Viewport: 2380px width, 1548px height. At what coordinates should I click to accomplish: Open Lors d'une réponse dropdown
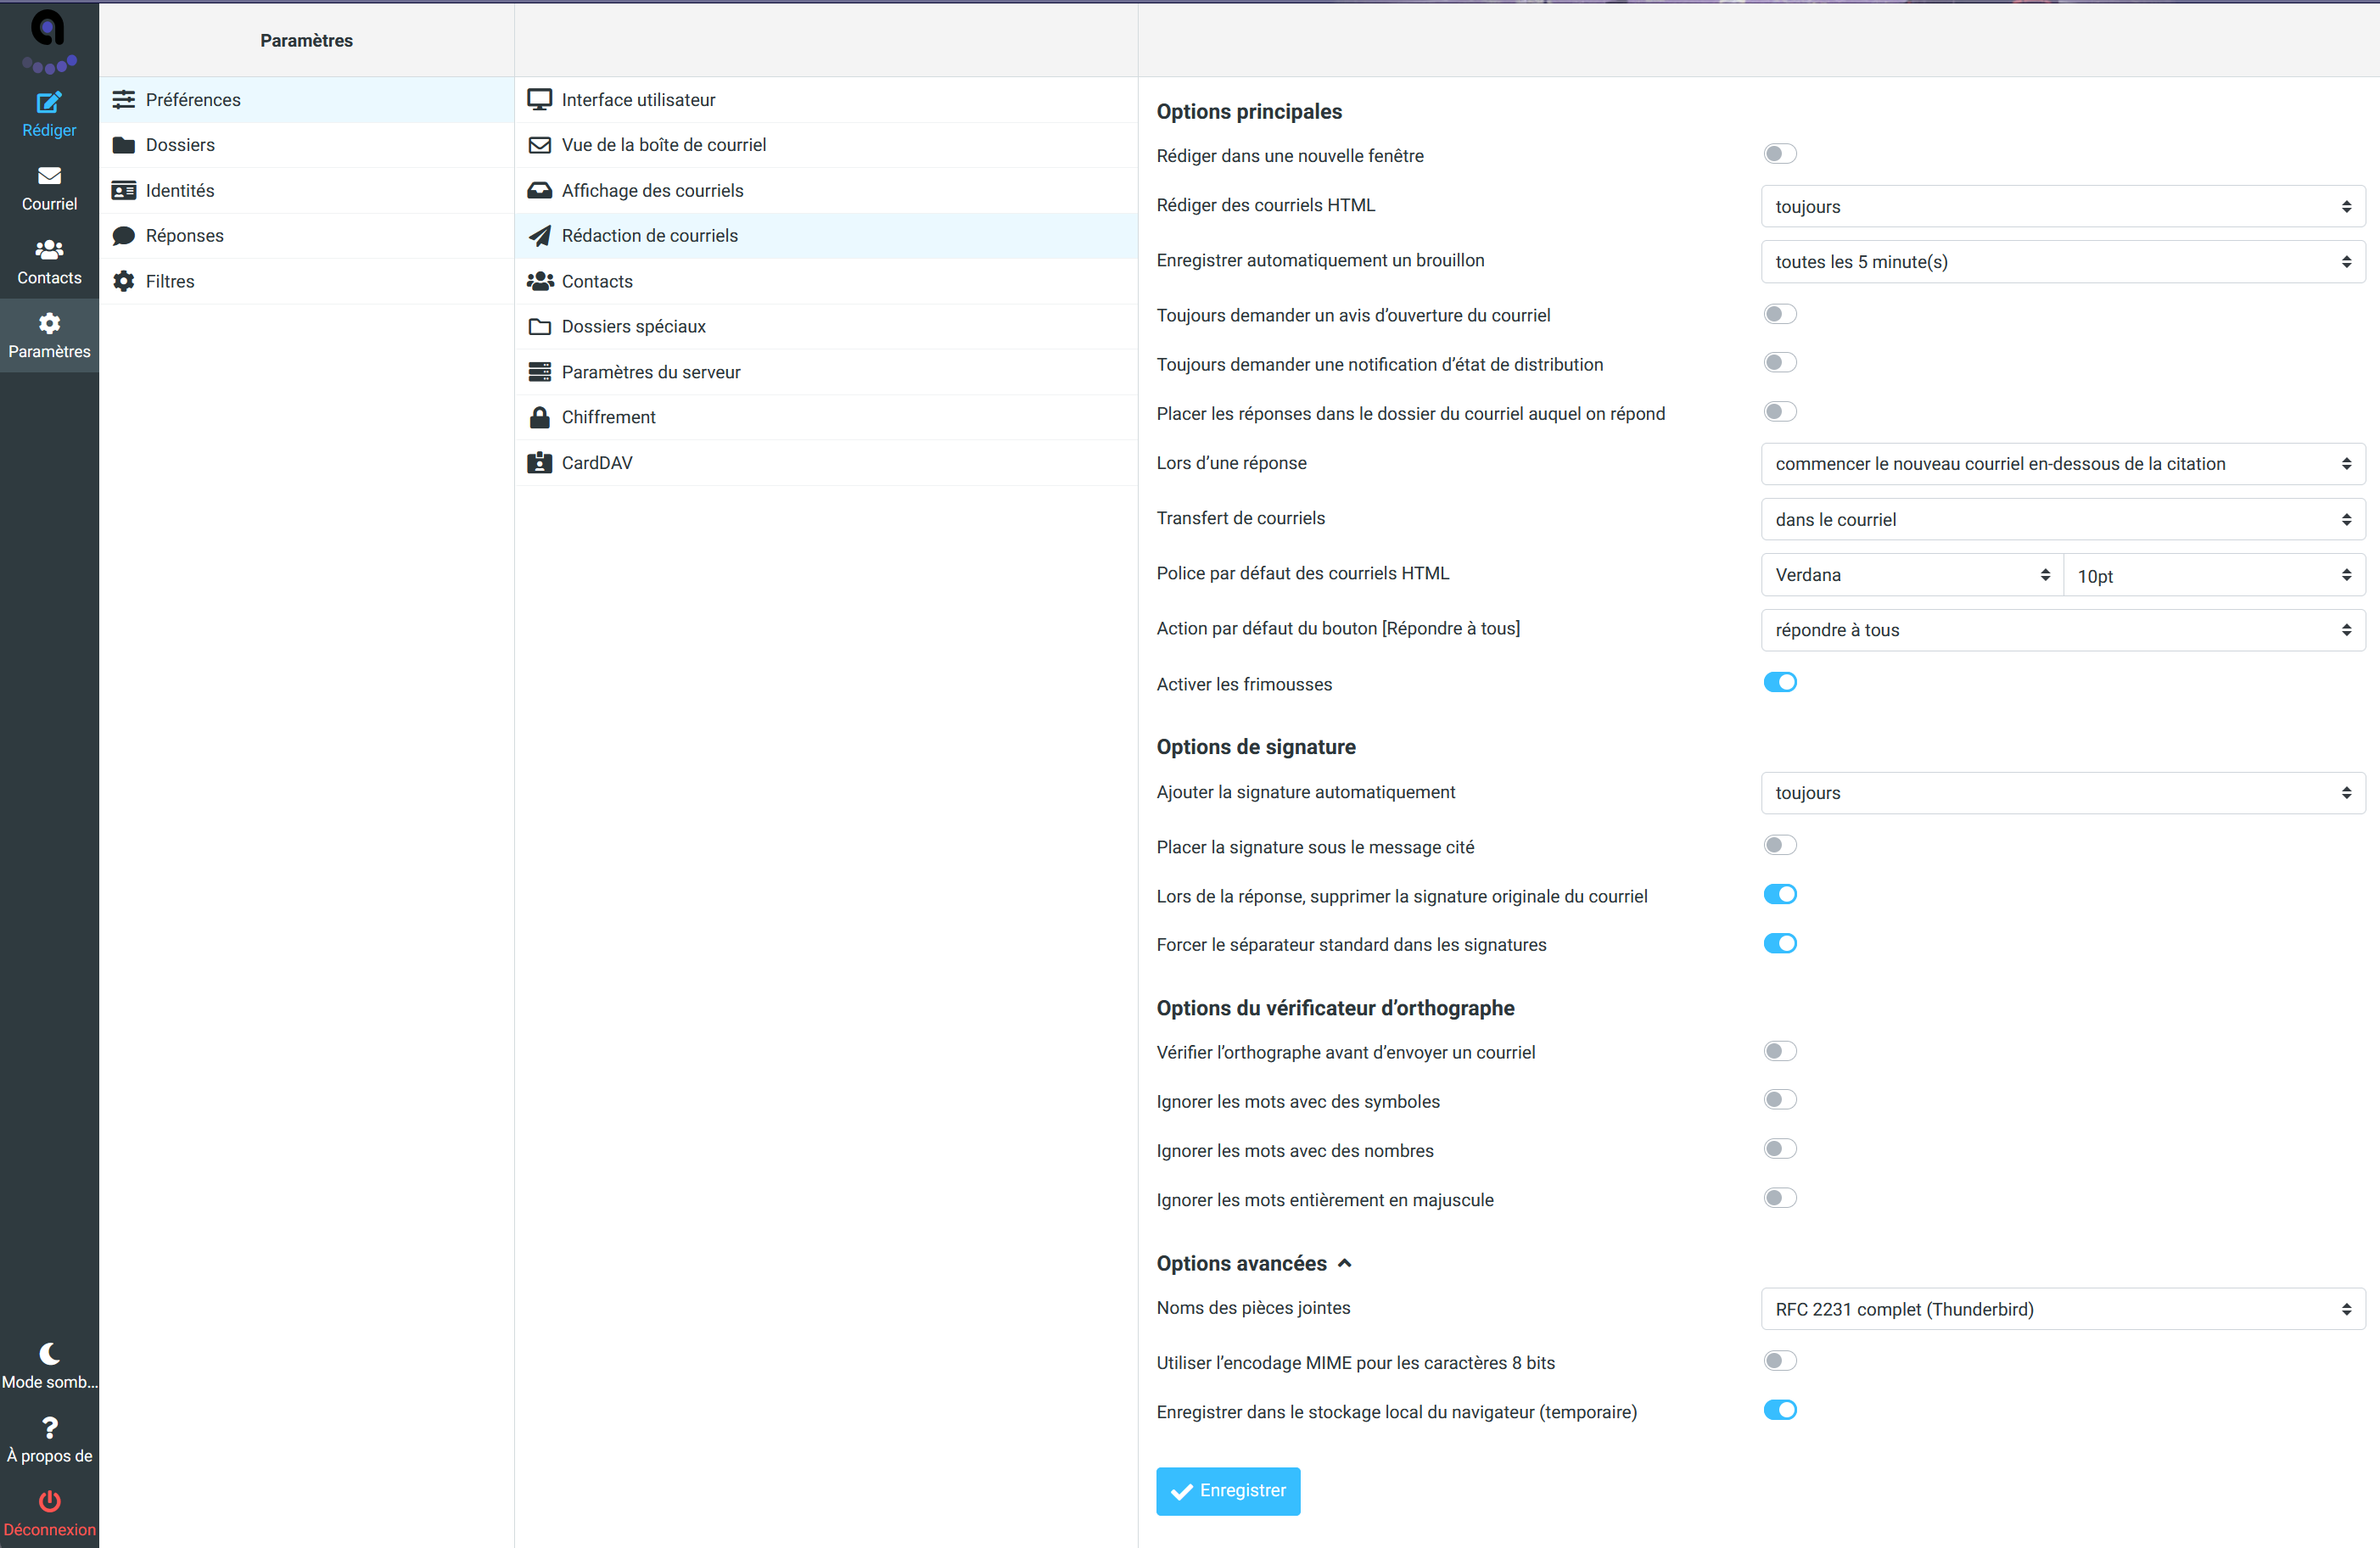[x=2062, y=463]
